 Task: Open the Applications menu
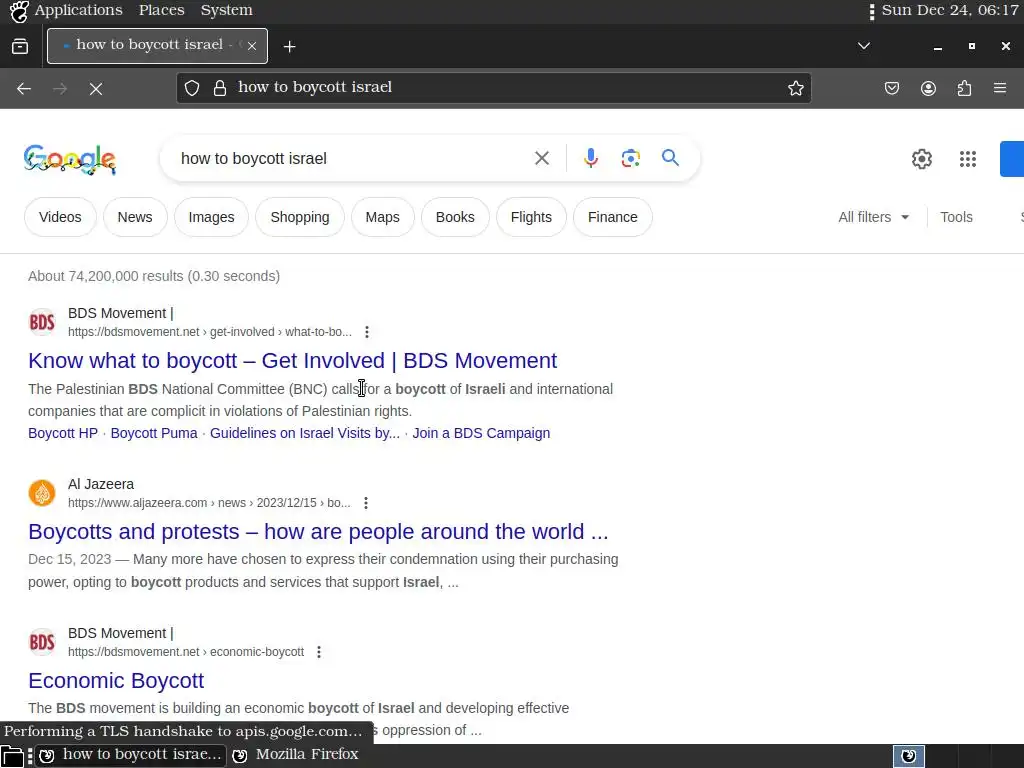coord(78,10)
